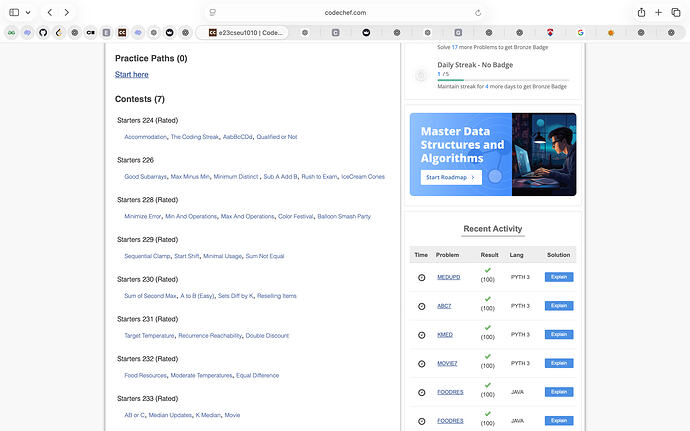Click the Master Data Structures banner illustration
The height and width of the screenshot is (431, 690).
(x=544, y=155)
